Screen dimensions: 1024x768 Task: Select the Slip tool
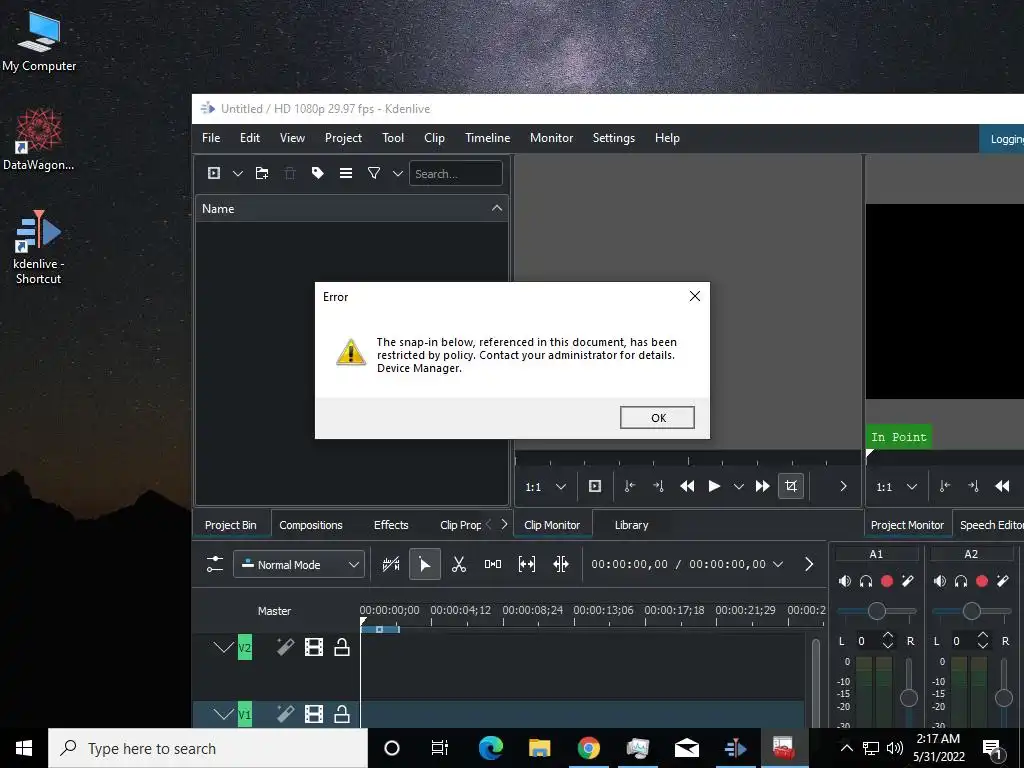pyautogui.click(x=527, y=564)
